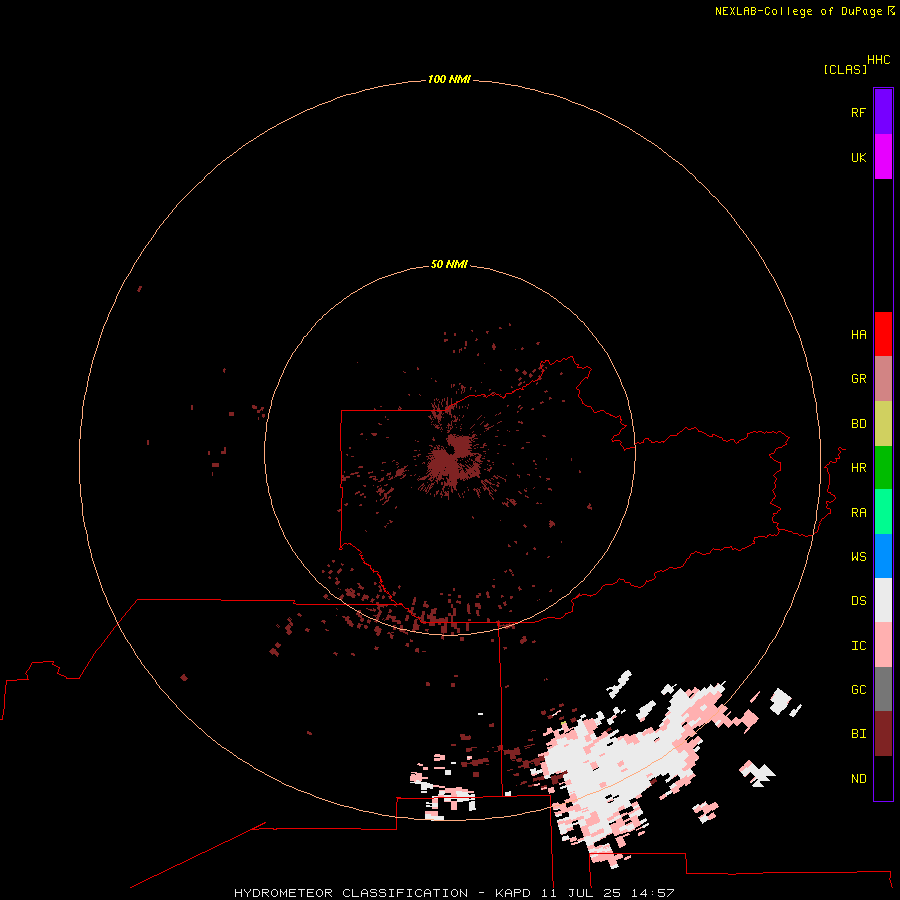Click the Hydrometeor Classification KAPD caption
Image resolution: width=900 pixels, height=900 pixels.
[454, 893]
